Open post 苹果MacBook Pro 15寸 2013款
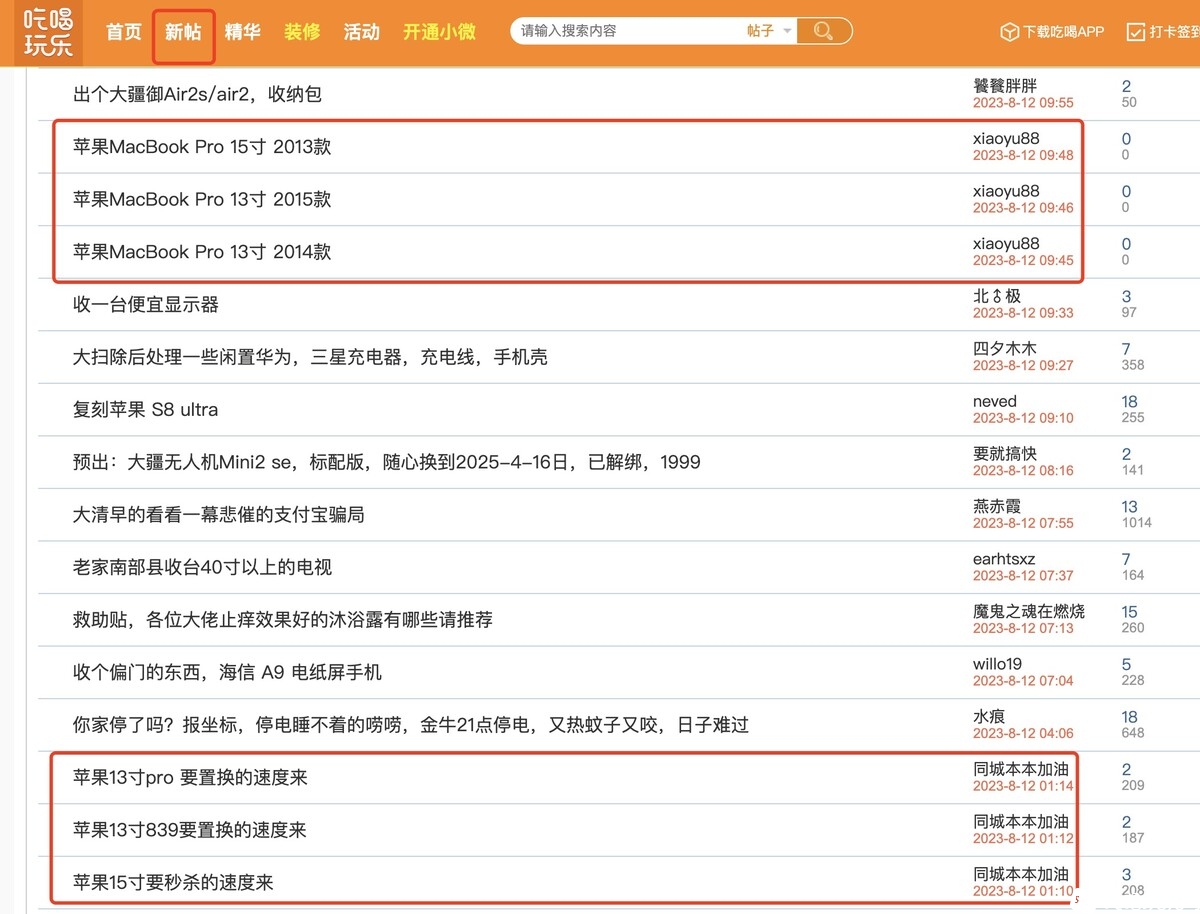This screenshot has width=1200, height=914. coord(202,147)
